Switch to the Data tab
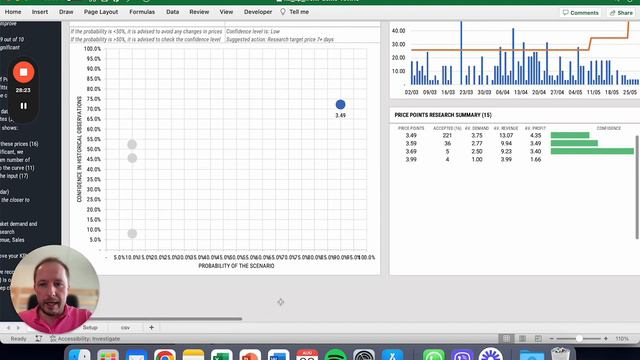This screenshot has height=360, width=640. click(x=173, y=12)
